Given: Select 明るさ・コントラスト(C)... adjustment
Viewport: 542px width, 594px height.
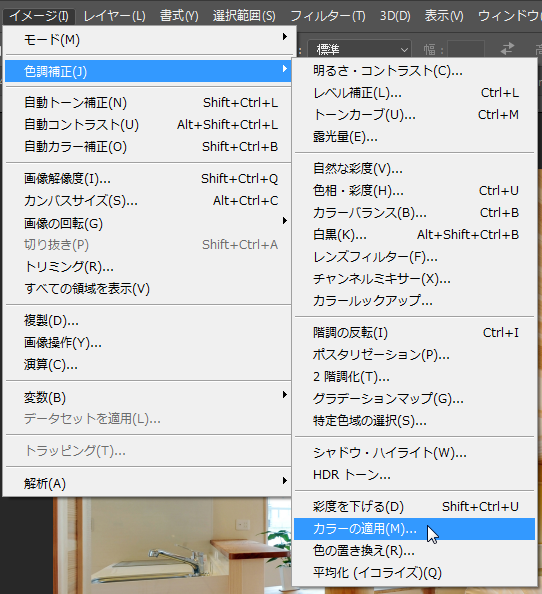Looking at the screenshot, I should [x=414, y=71].
